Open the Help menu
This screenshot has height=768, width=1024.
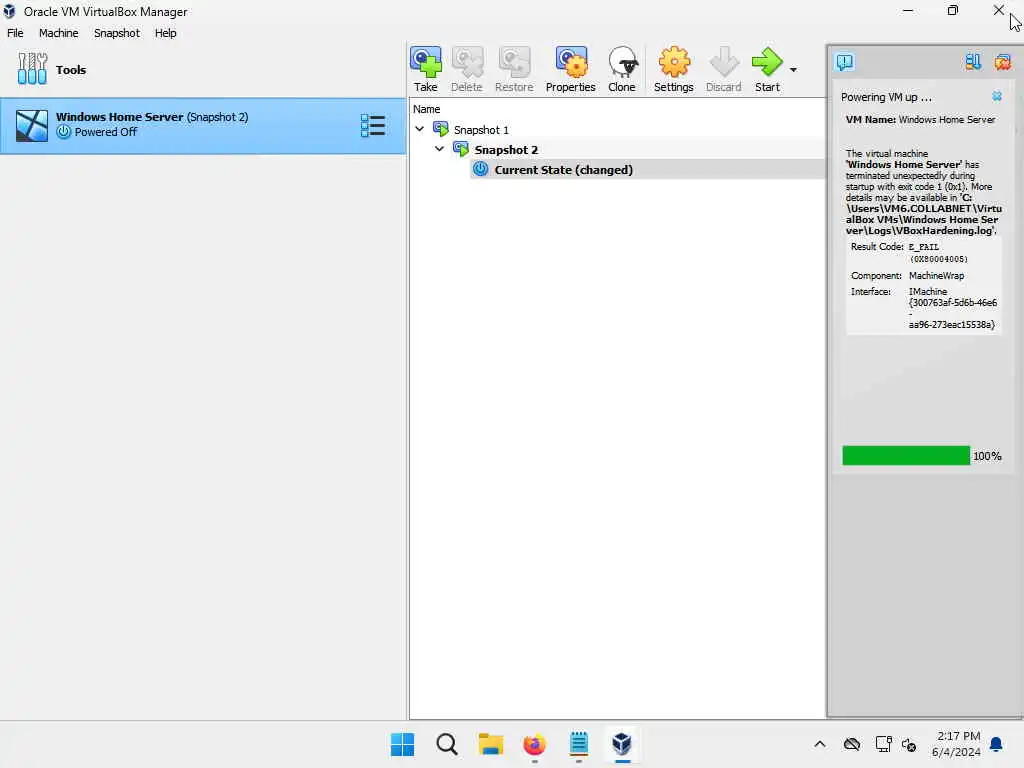[165, 33]
